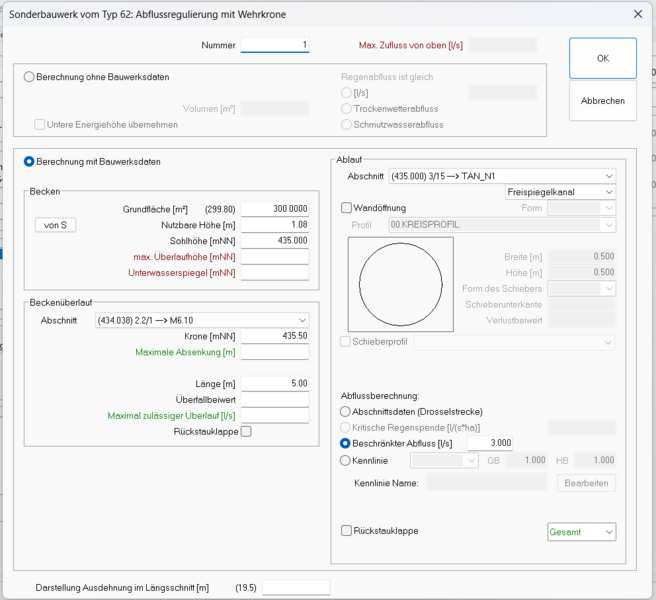The height and width of the screenshot is (600, 656).
Task: Enable Rückstauklappe checkbox in Ablauf
Action: click(346, 531)
